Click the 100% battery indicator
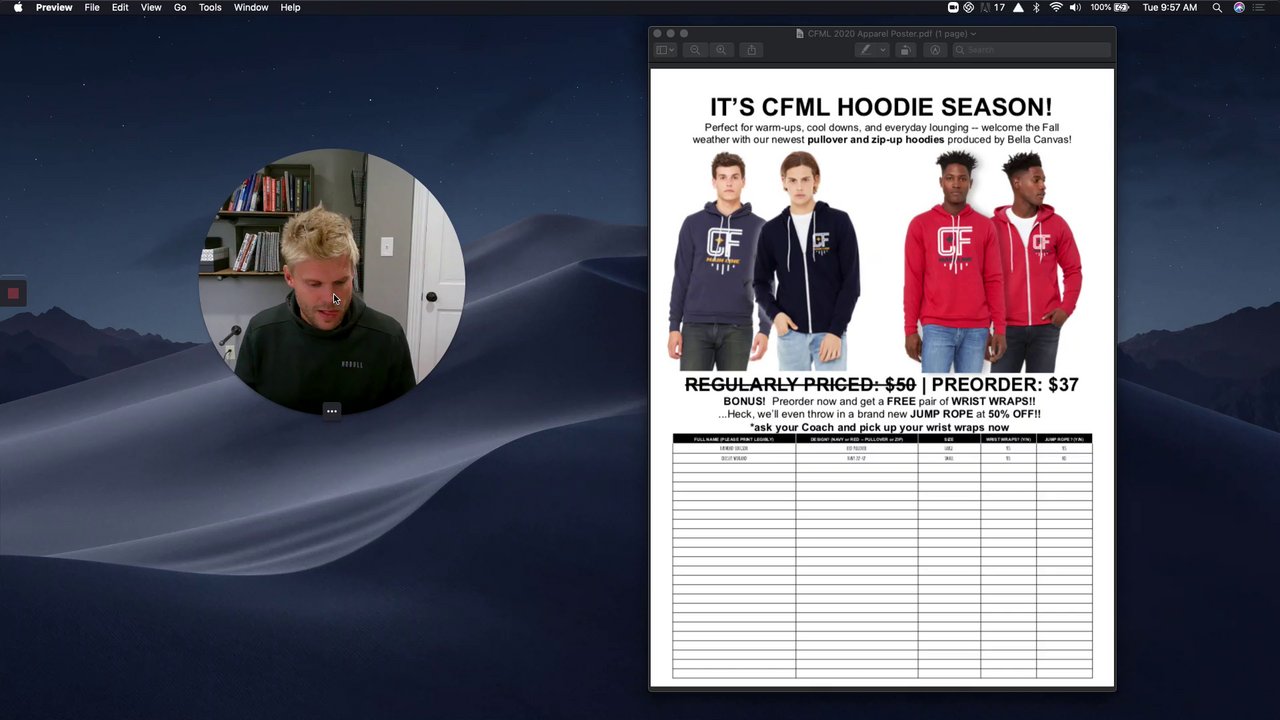This screenshot has width=1280, height=720. (1109, 7)
